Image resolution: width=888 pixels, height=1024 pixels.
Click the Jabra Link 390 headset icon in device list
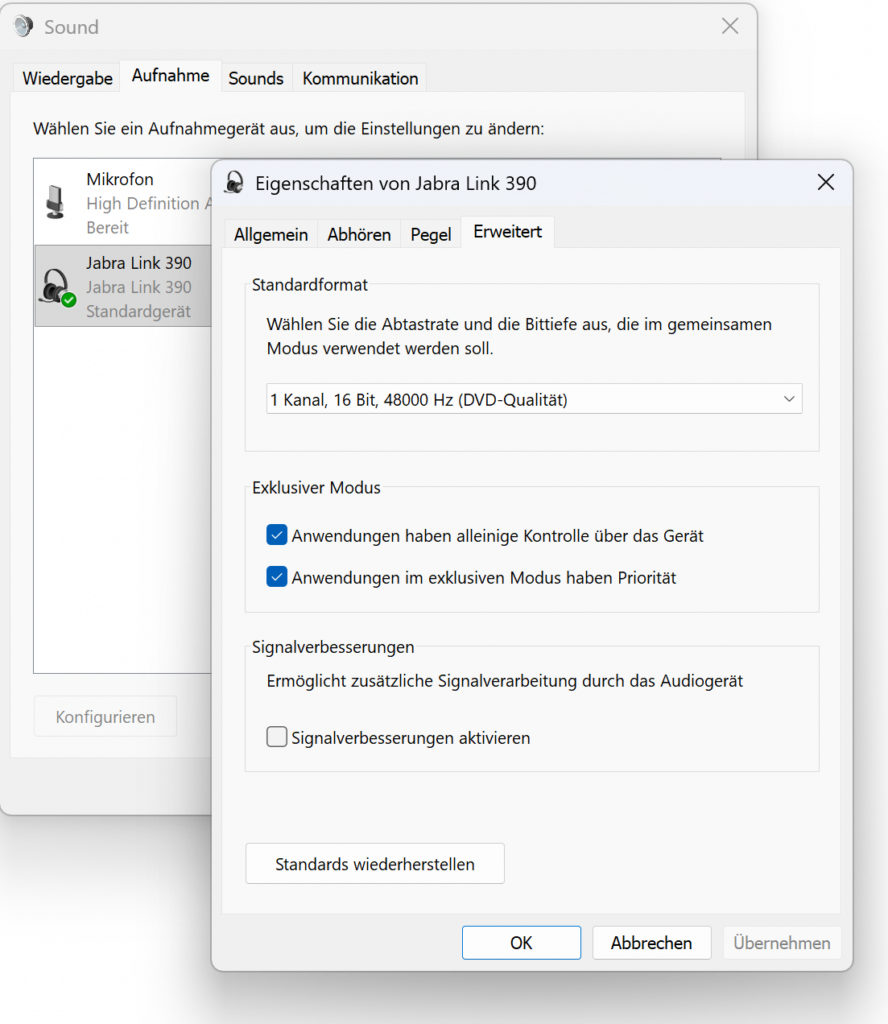[57, 287]
